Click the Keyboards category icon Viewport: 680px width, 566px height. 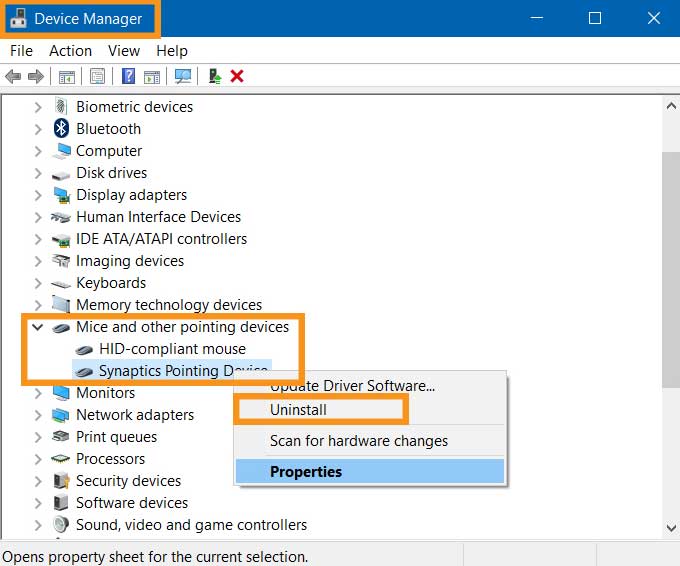[x=61, y=284]
